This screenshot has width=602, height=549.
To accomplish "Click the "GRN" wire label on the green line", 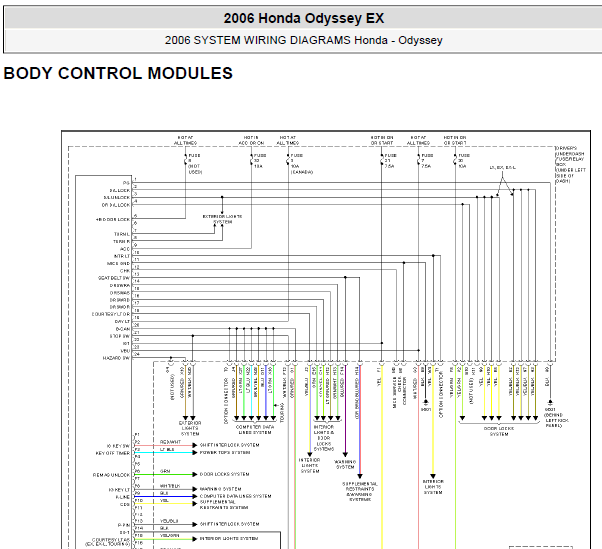I will coord(165,471).
